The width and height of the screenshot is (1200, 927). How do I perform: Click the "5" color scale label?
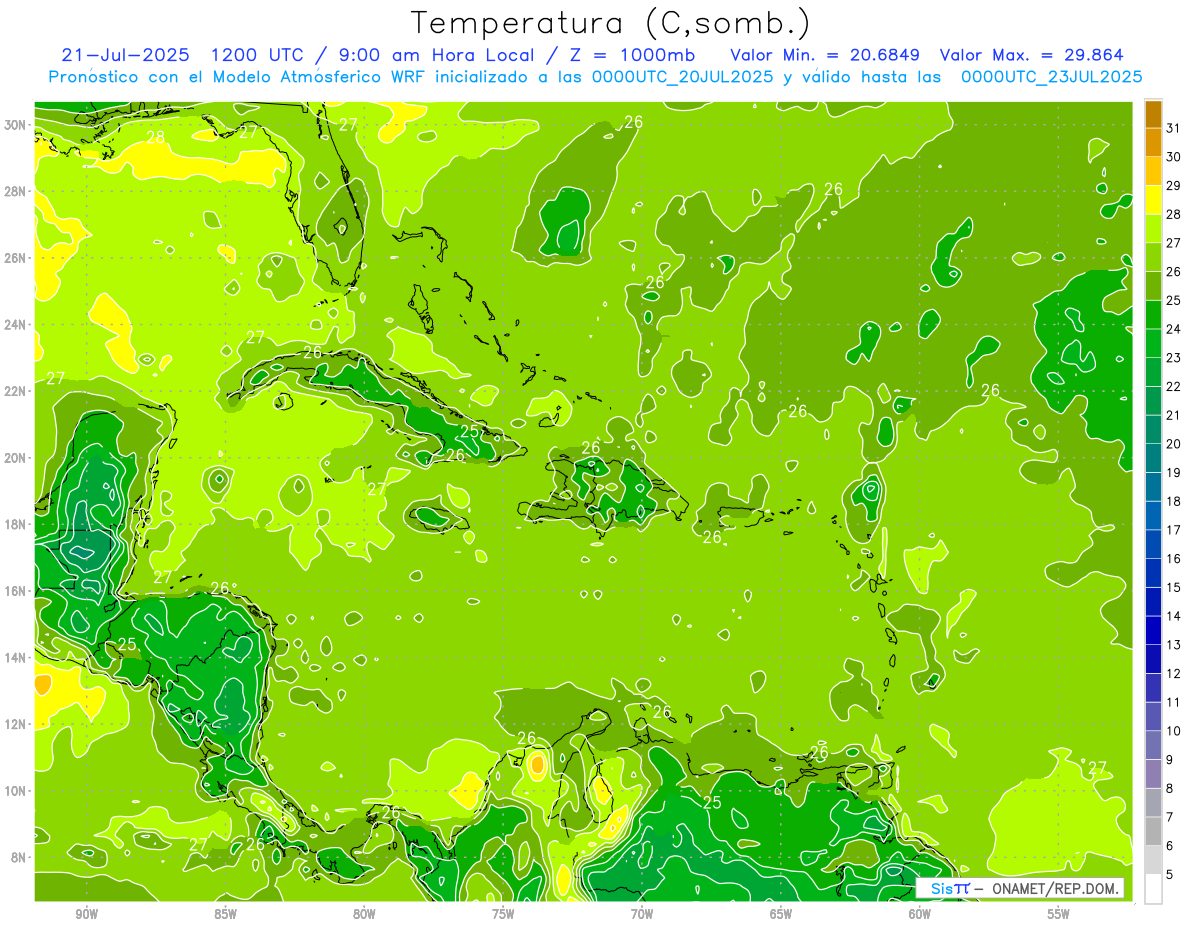(x=1170, y=874)
